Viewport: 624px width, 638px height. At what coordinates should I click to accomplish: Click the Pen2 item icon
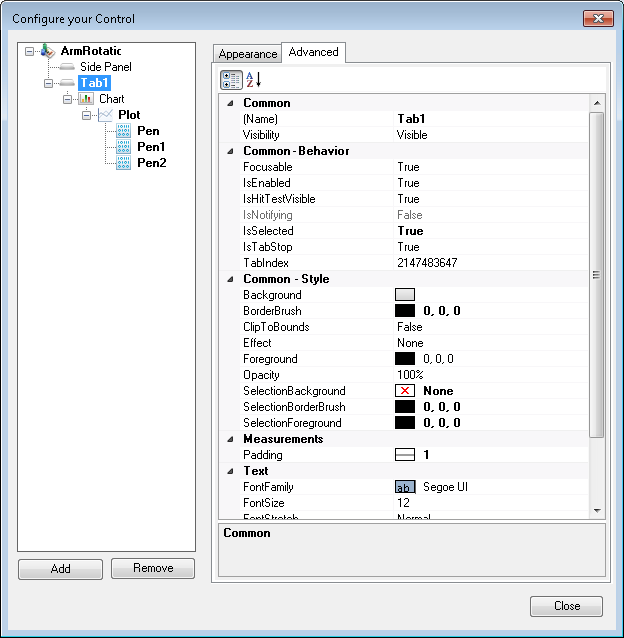[x=124, y=163]
